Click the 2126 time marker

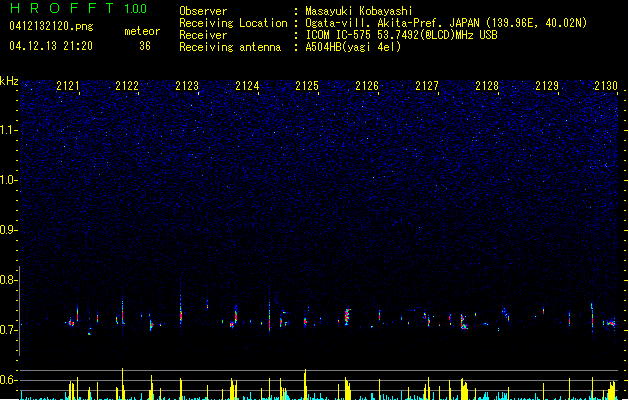click(367, 86)
